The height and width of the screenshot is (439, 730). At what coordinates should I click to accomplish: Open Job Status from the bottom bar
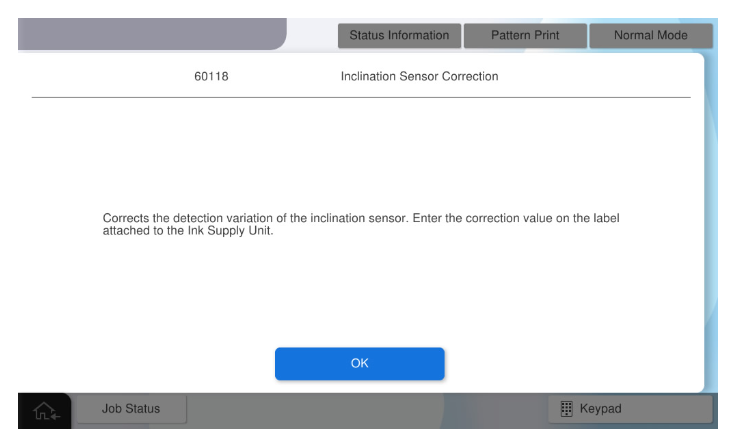pyautogui.click(x=130, y=408)
